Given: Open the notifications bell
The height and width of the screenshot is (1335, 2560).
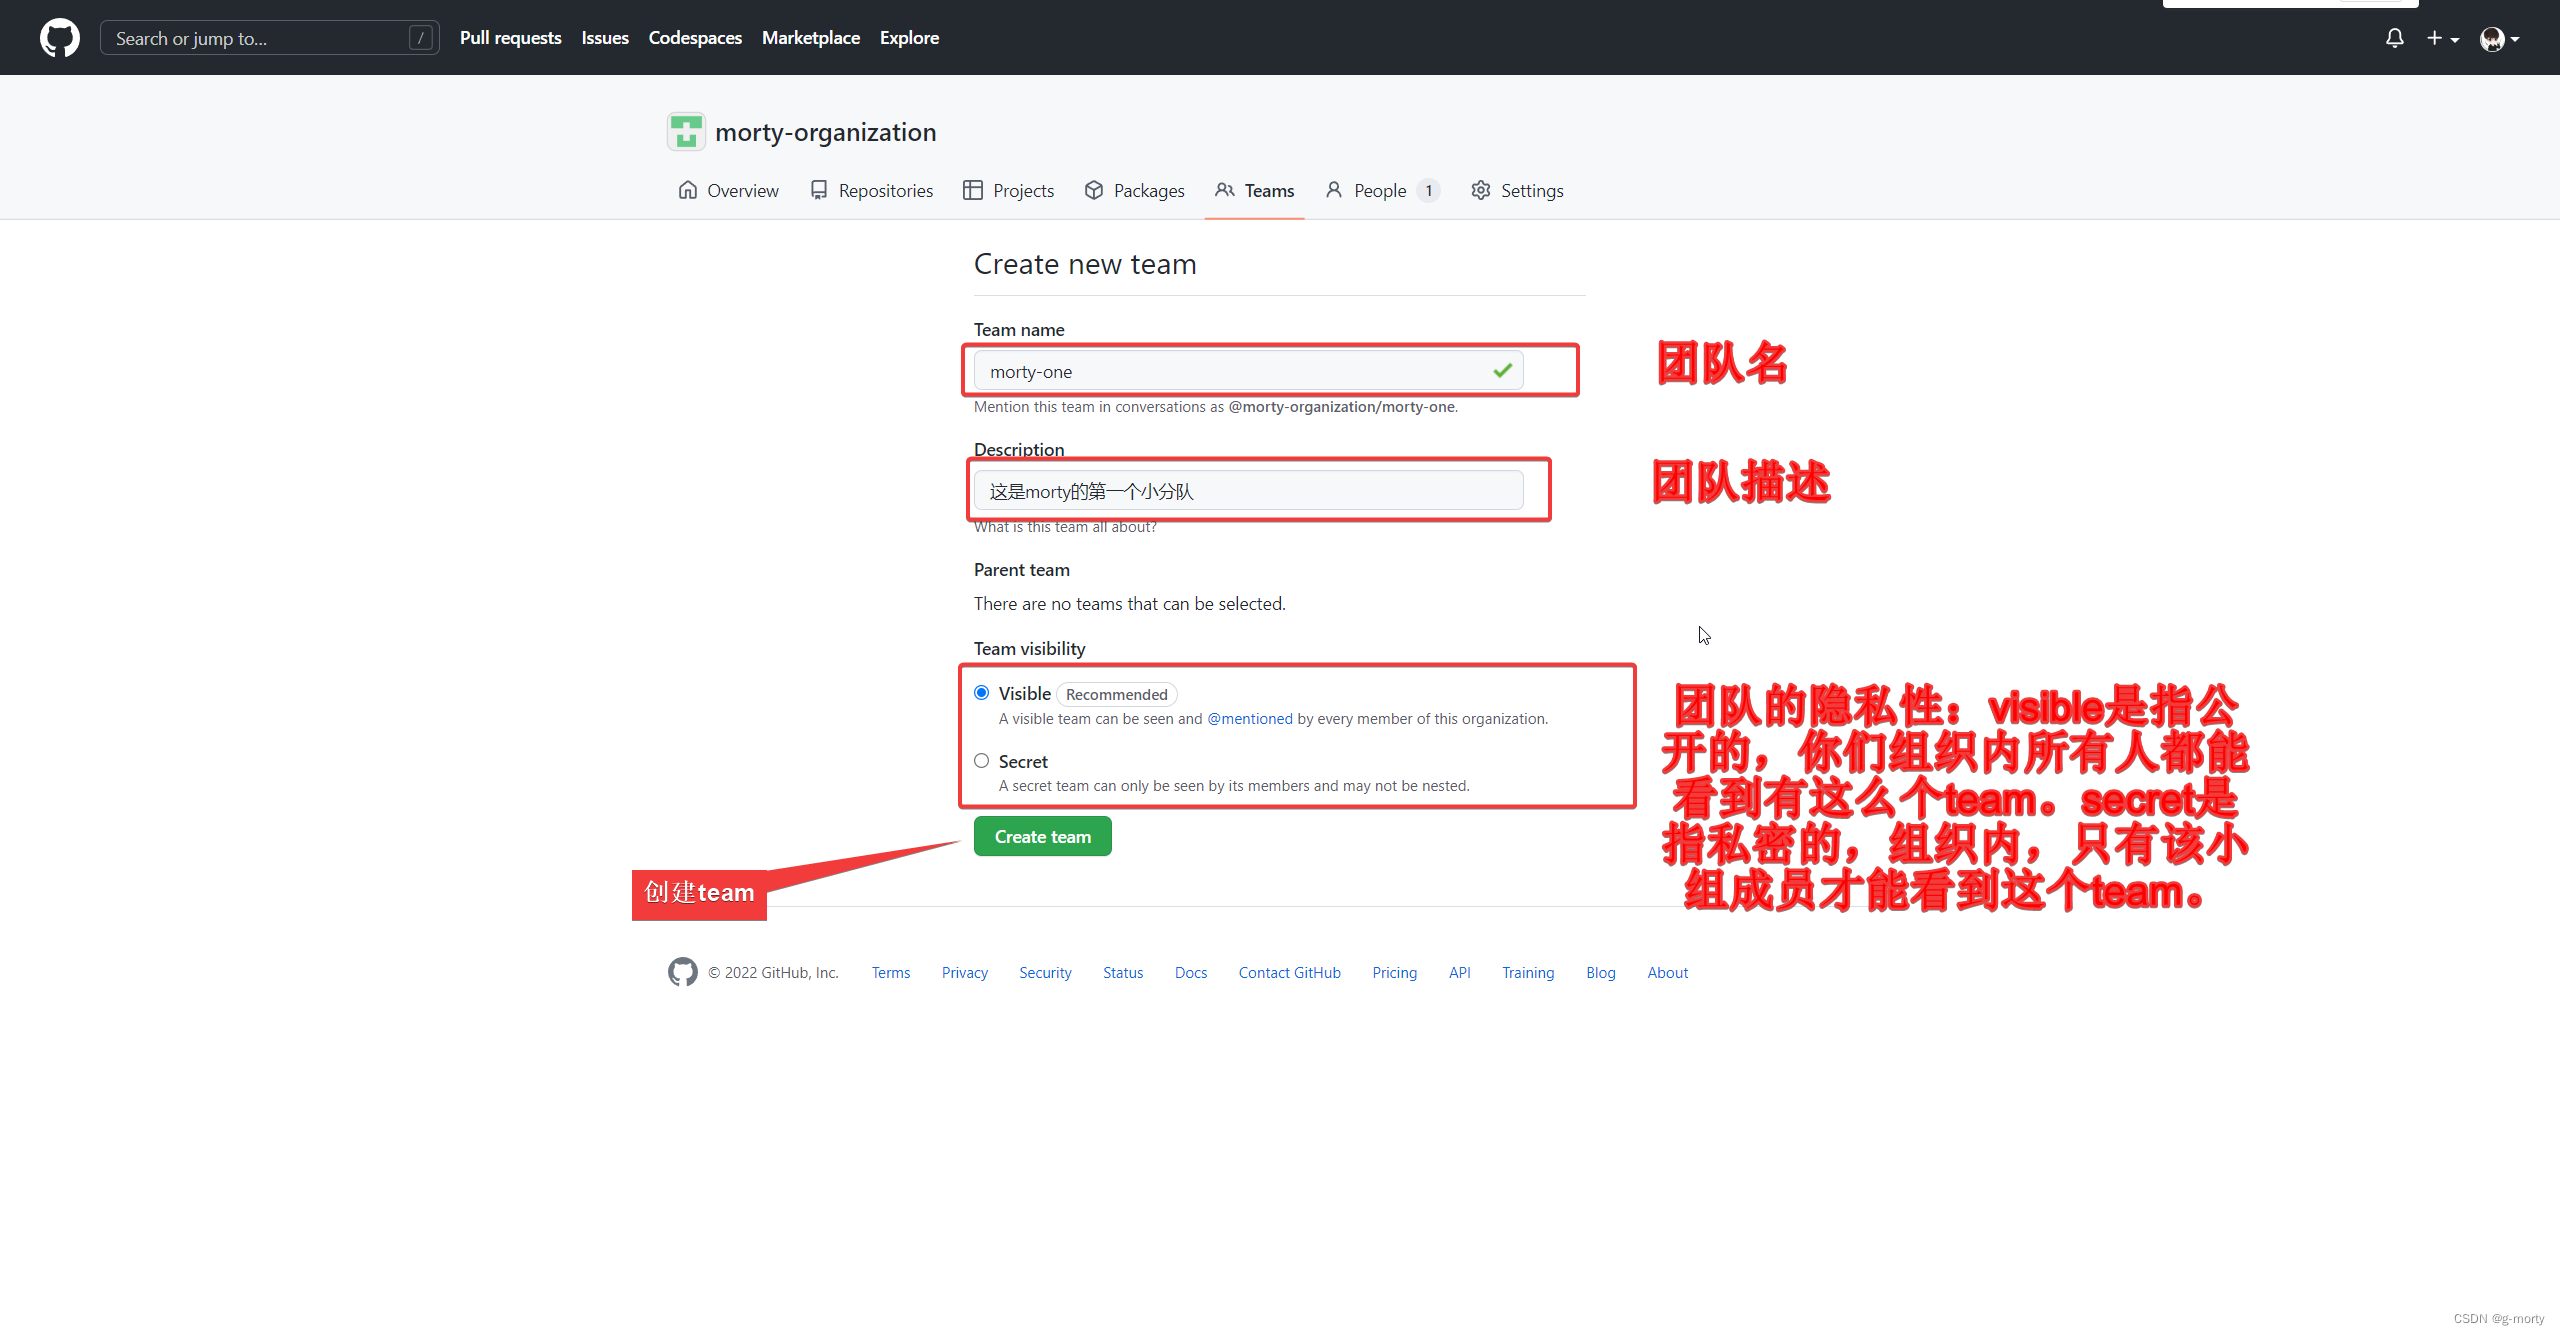Looking at the screenshot, I should [x=2394, y=38].
